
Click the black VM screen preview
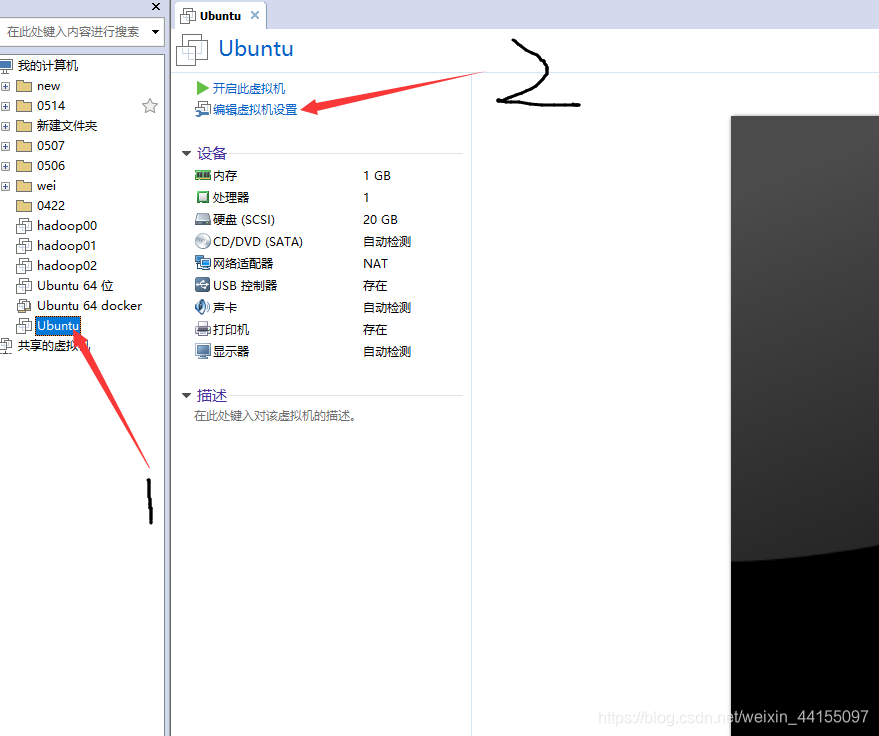[x=805, y=426]
